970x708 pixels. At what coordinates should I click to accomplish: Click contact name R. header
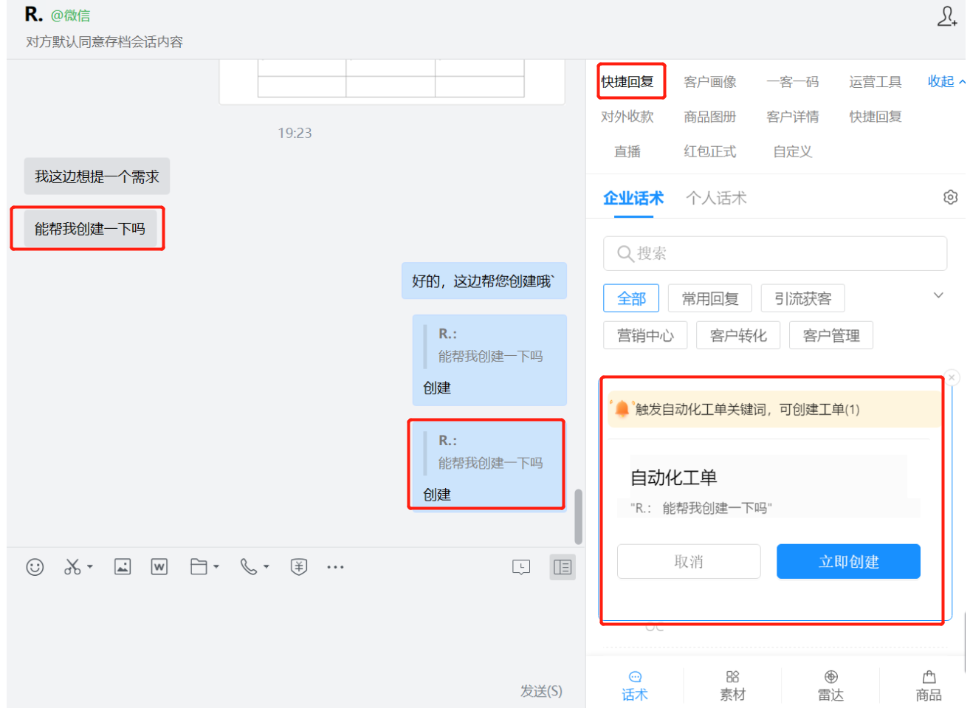(x=33, y=14)
